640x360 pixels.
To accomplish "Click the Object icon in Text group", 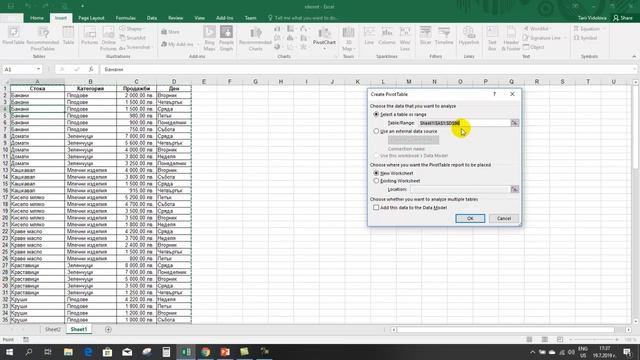I will (534, 47).
